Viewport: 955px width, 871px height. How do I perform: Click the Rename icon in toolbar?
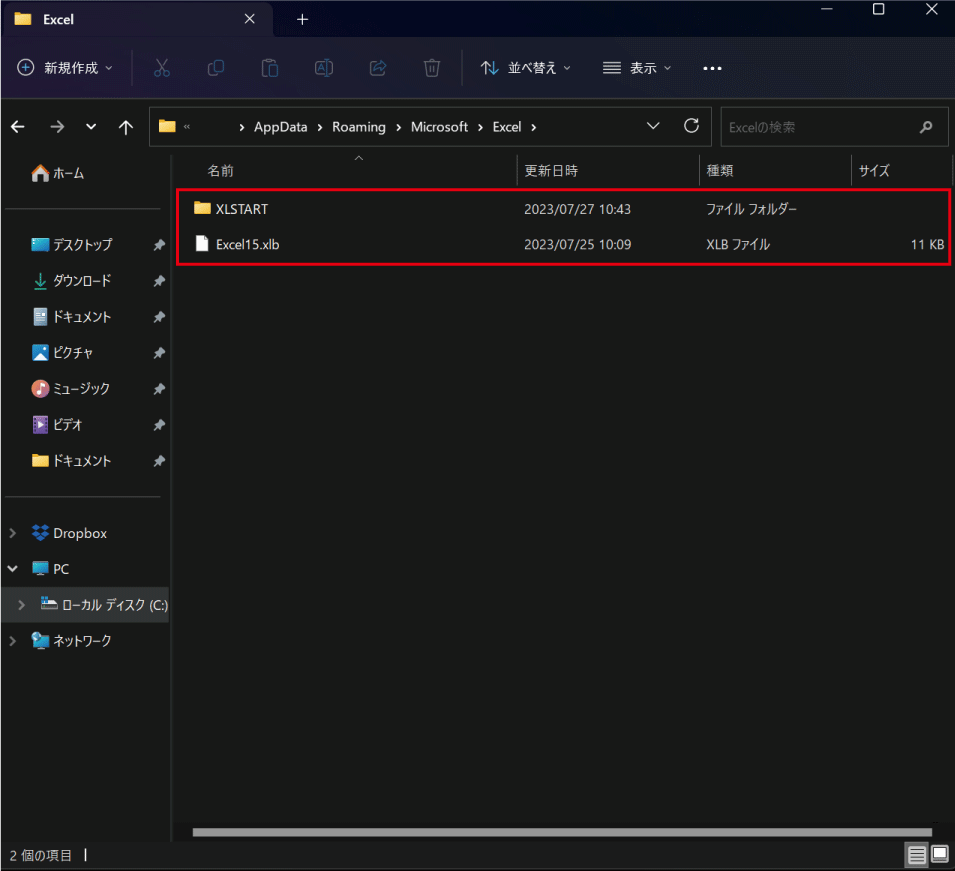(324, 68)
